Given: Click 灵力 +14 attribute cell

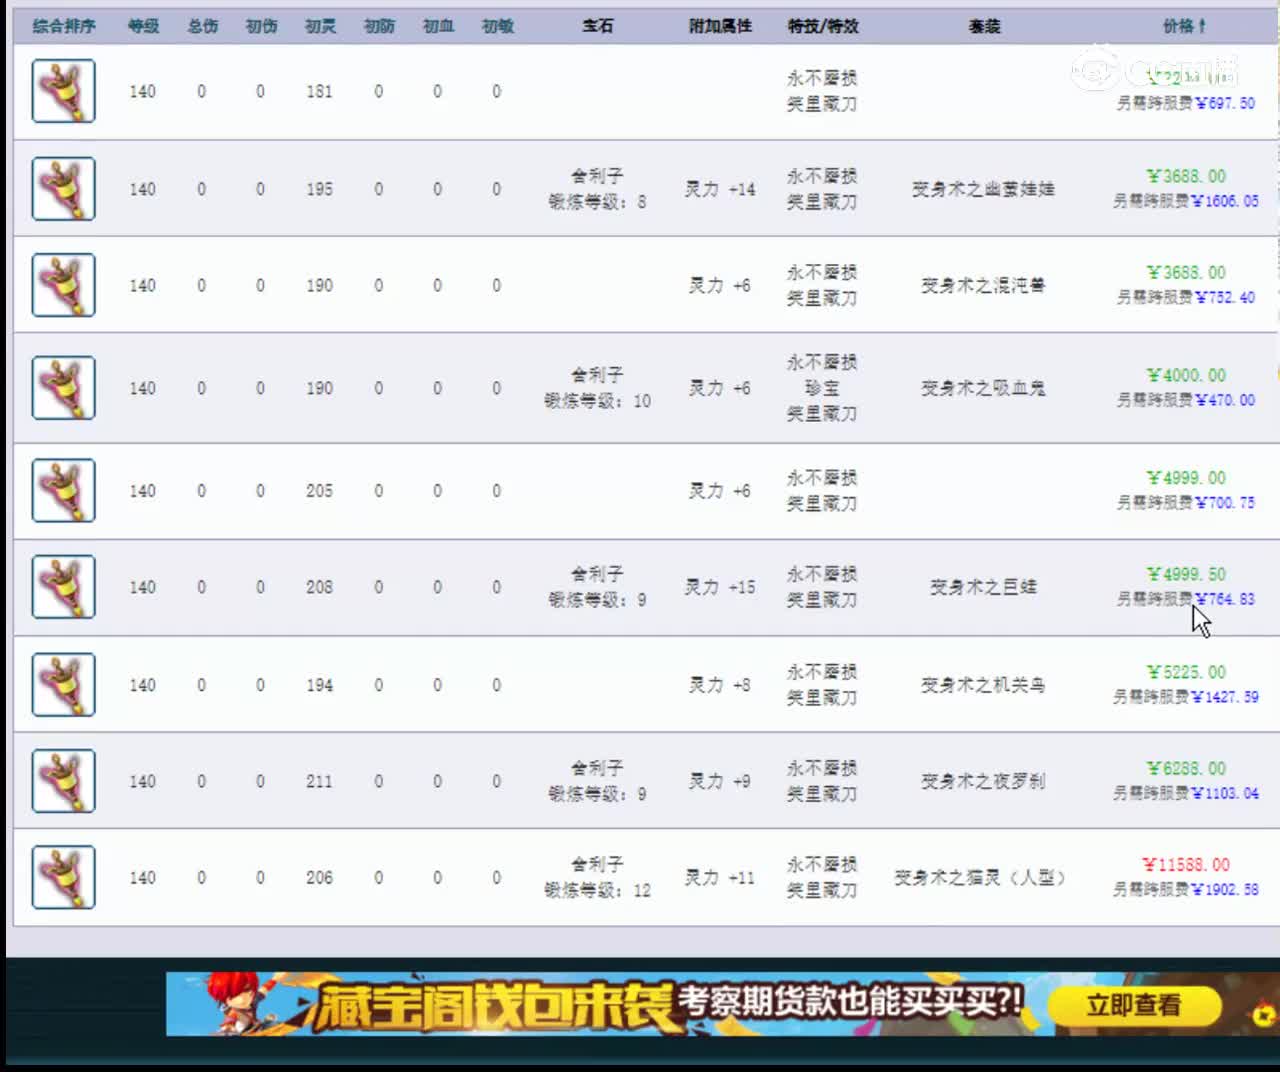Looking at the screenshot, I should point(720,189).
